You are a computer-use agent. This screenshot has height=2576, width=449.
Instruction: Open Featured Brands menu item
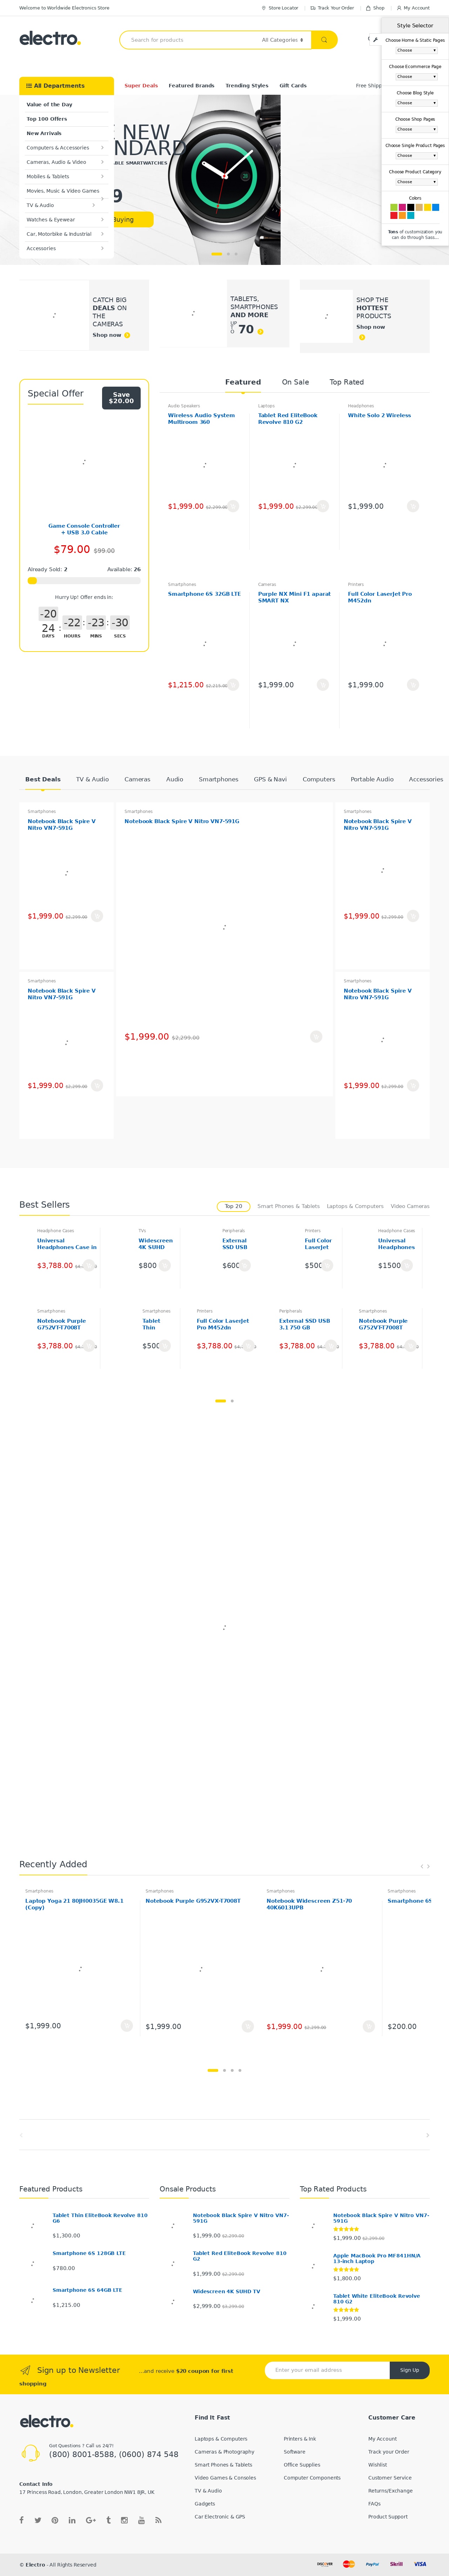pyautogui.click(x=191, y=86)
